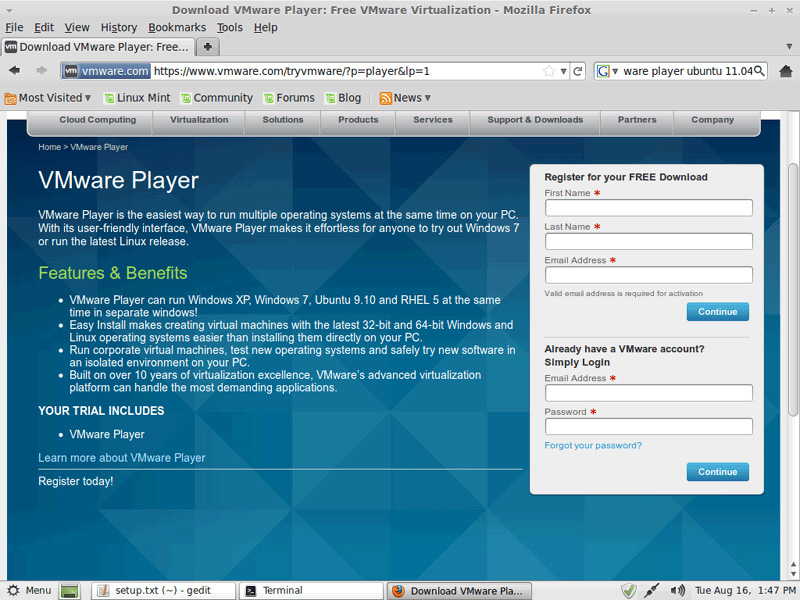Go back using the Firefox back arrow

14,70
